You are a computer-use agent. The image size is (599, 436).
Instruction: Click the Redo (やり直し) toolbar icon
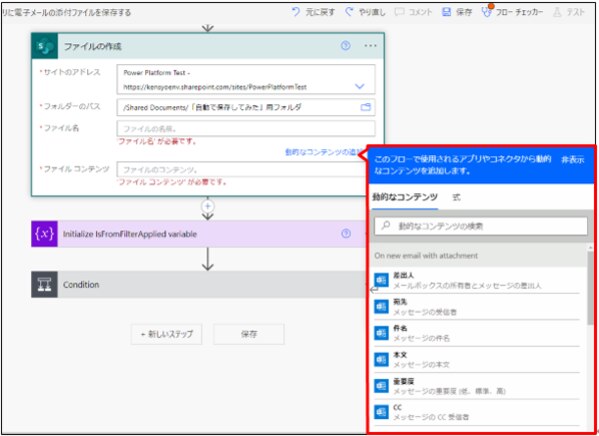(349, 12)
